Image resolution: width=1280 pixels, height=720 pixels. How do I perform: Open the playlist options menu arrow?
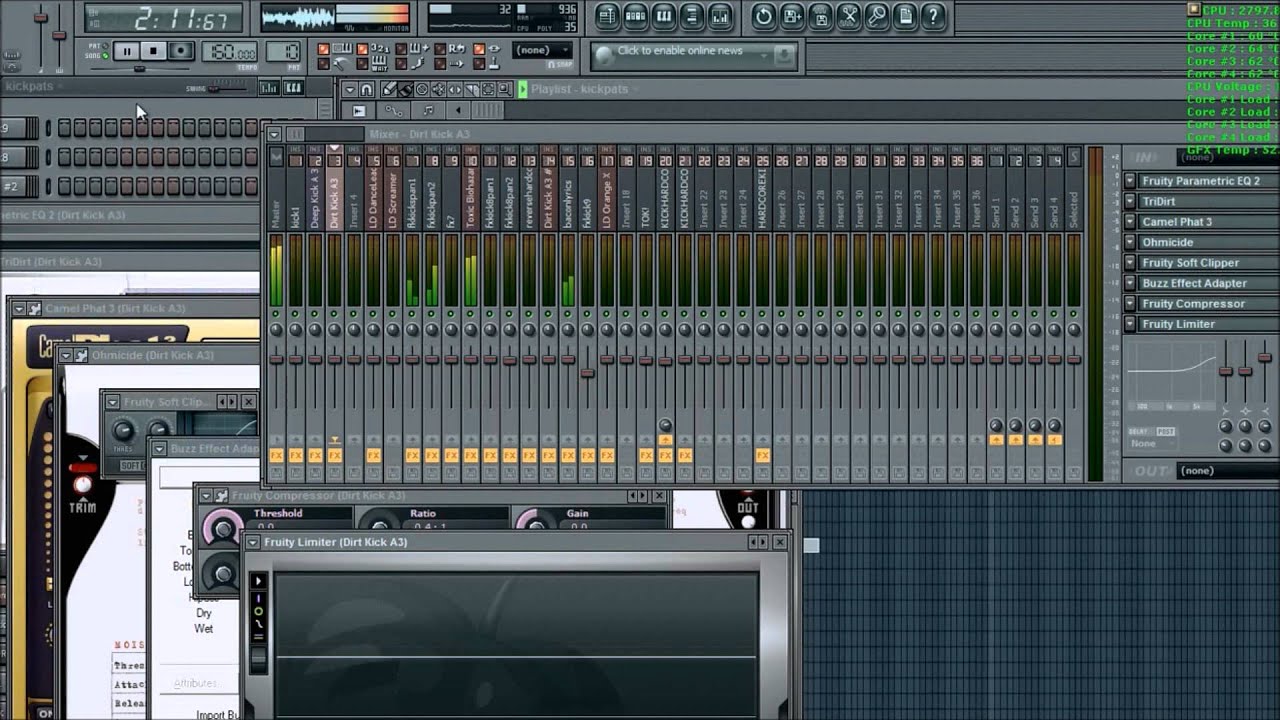[350, 89]
